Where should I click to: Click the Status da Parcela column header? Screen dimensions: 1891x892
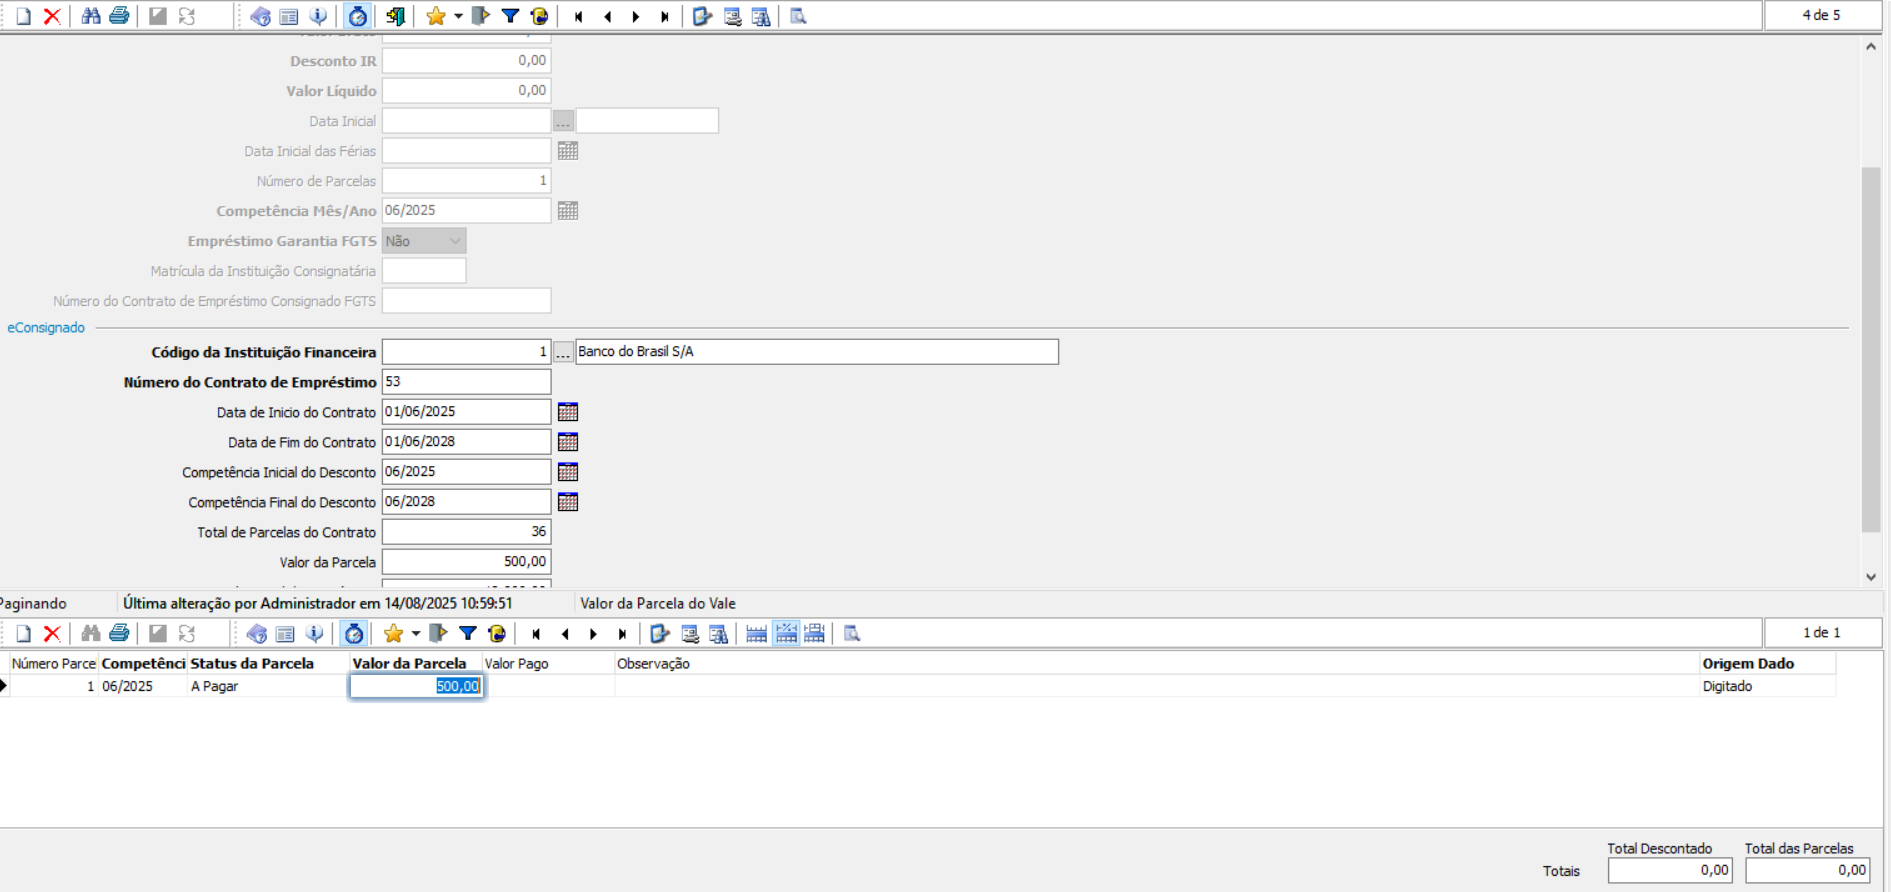tap(252, 663)
